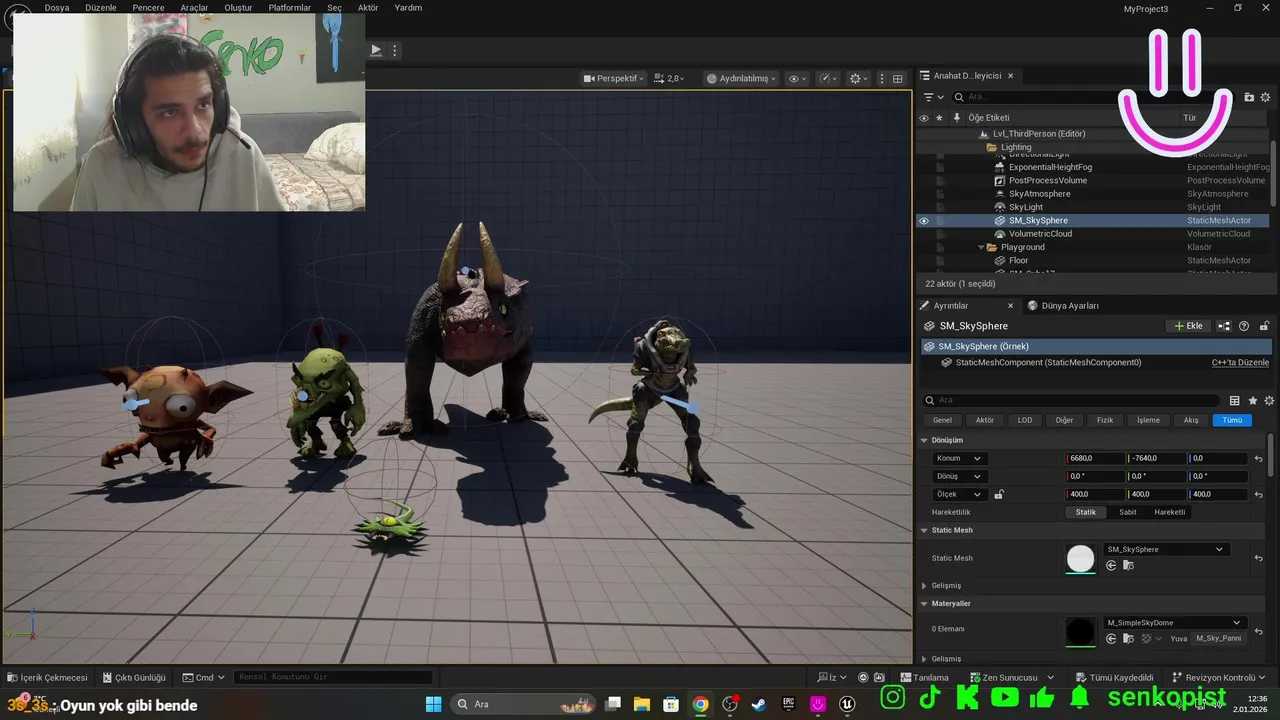This screenshot has height=720, width=1280.
Task: Select the Fizik filter tab
Action: coord(1105,420)
